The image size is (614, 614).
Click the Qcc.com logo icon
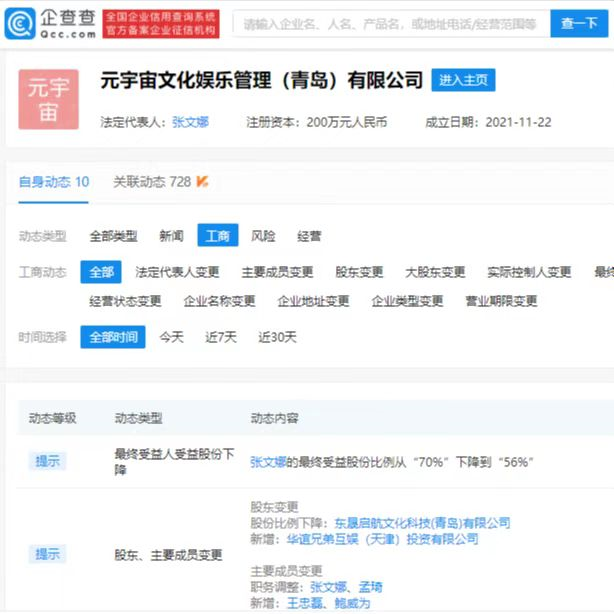click(x=20, y=23)
